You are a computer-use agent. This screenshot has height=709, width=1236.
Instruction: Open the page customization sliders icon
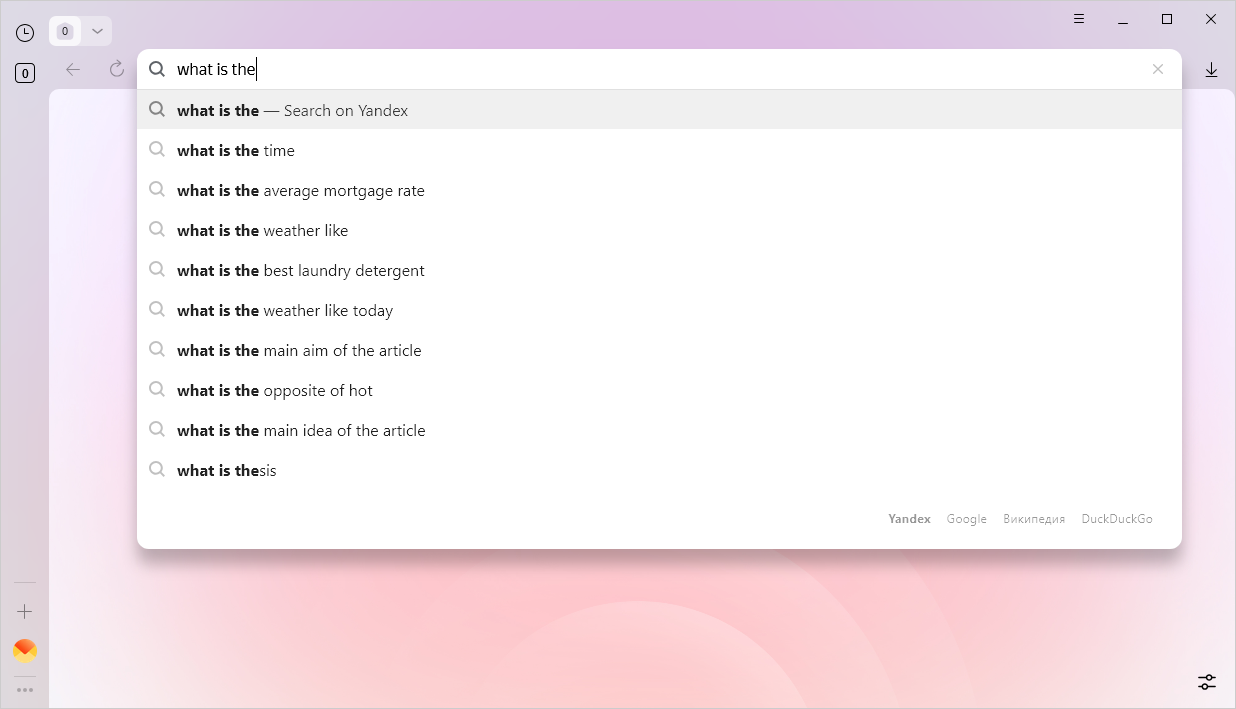1207,682
